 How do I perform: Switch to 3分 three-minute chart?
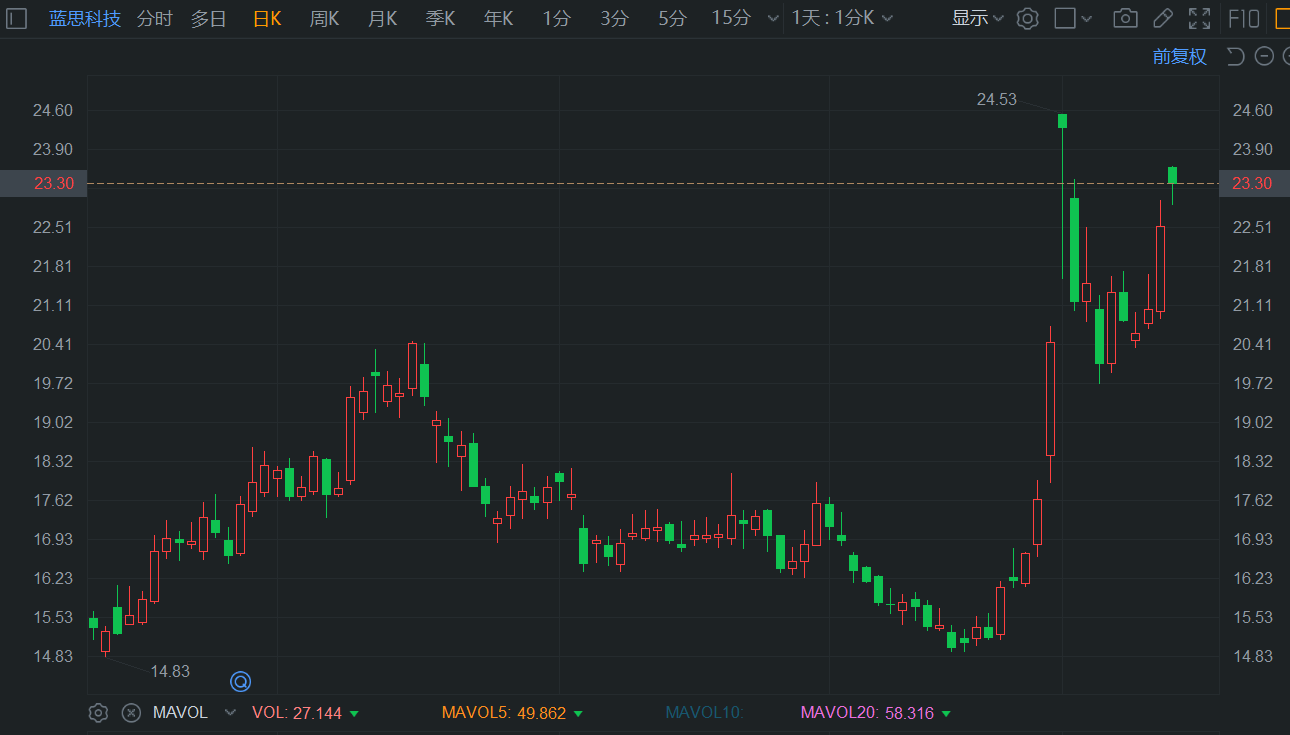tap(614, 18)
